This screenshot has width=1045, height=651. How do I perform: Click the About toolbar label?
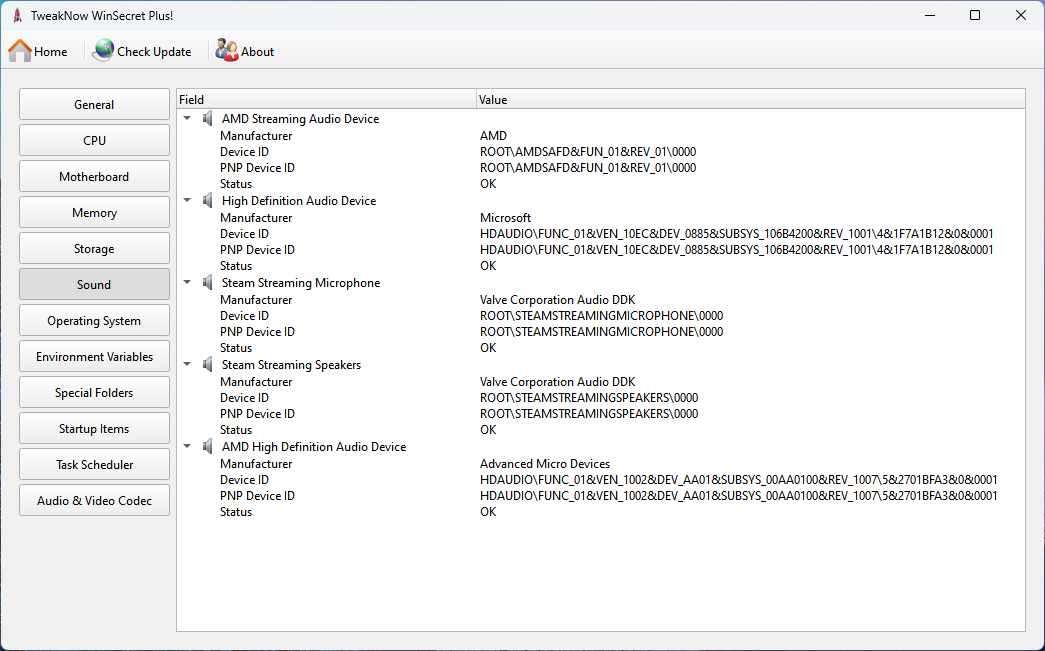pyautogui.click(x=257, y=51)
